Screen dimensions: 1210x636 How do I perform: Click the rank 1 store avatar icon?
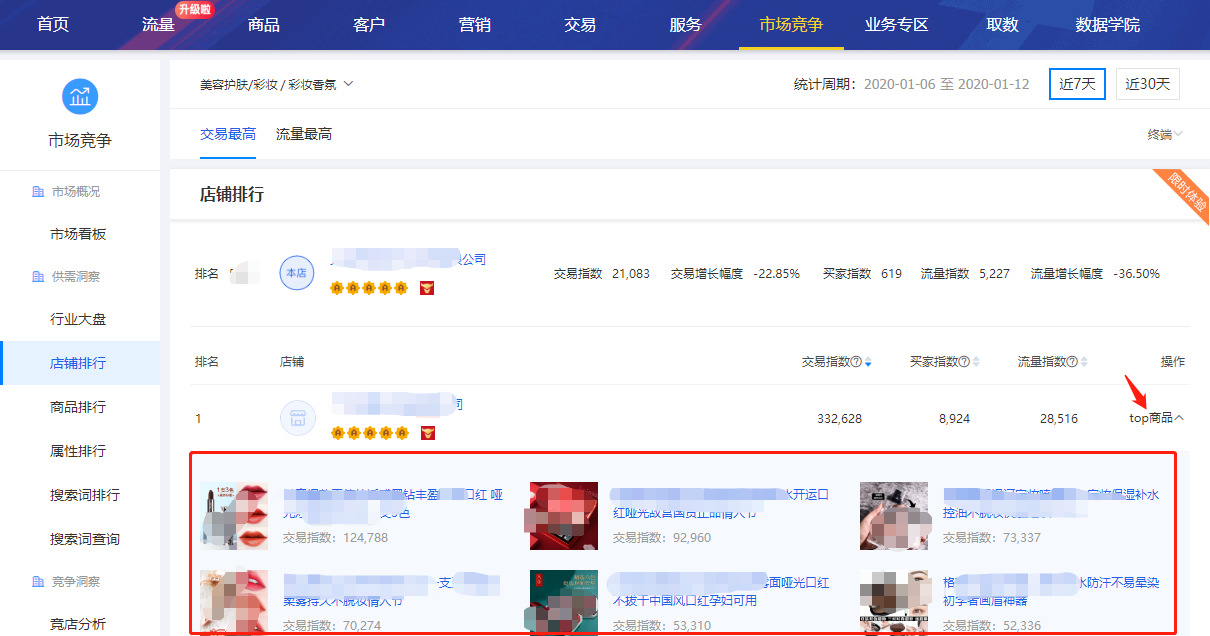pos(297,418)
